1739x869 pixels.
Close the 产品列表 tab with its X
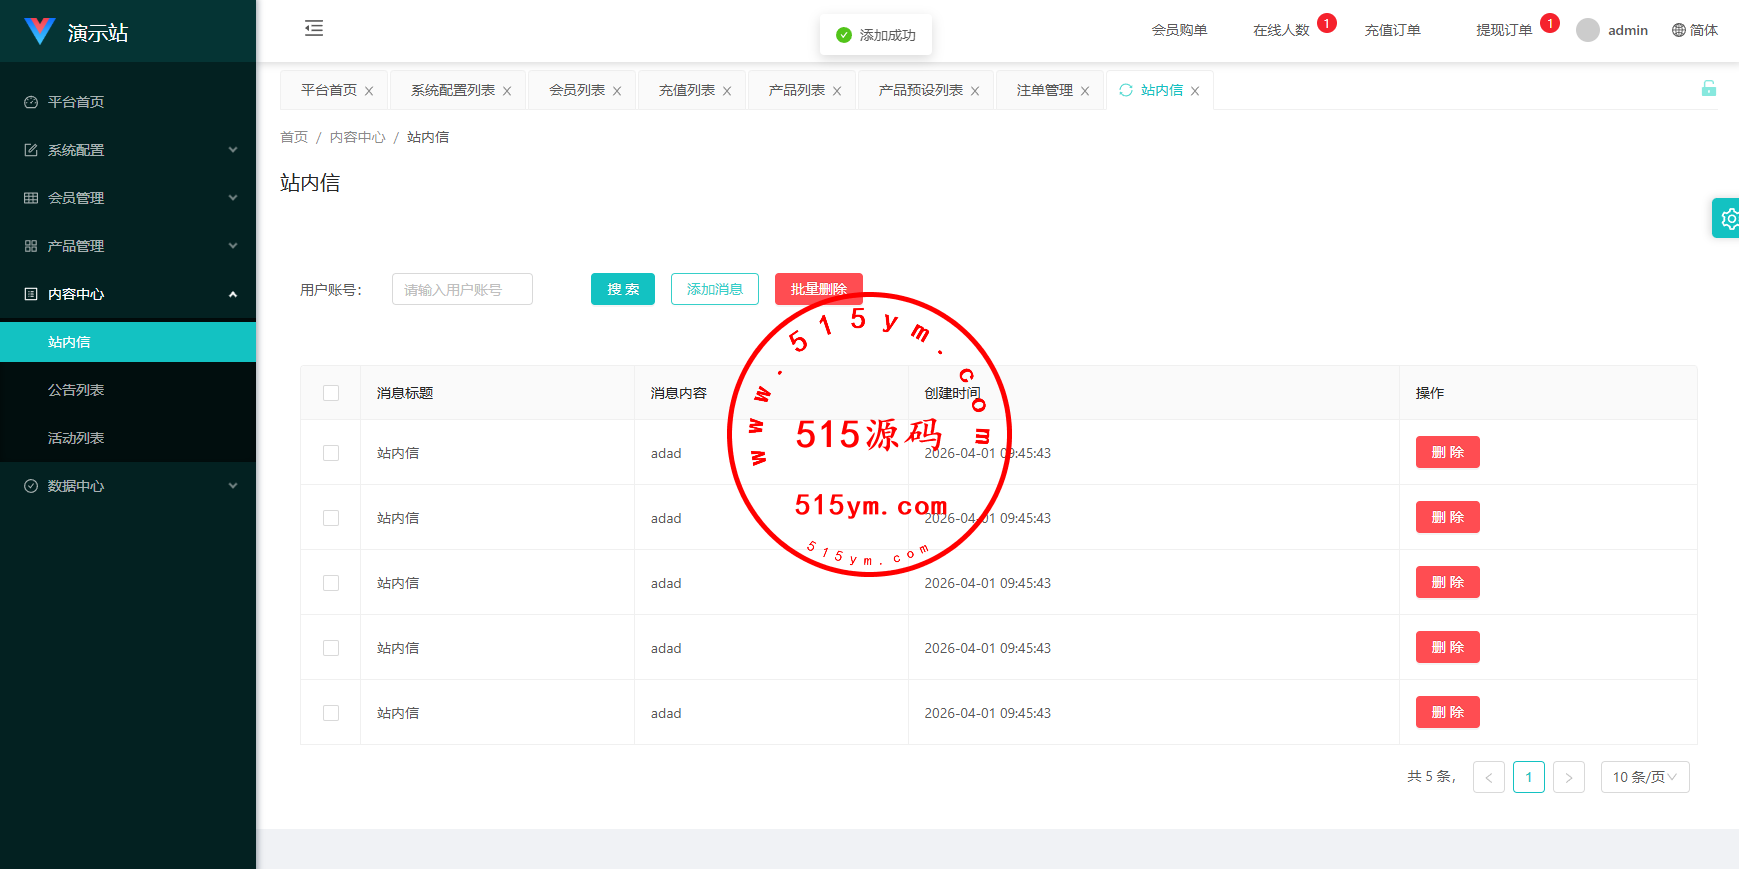pos(837,91)
